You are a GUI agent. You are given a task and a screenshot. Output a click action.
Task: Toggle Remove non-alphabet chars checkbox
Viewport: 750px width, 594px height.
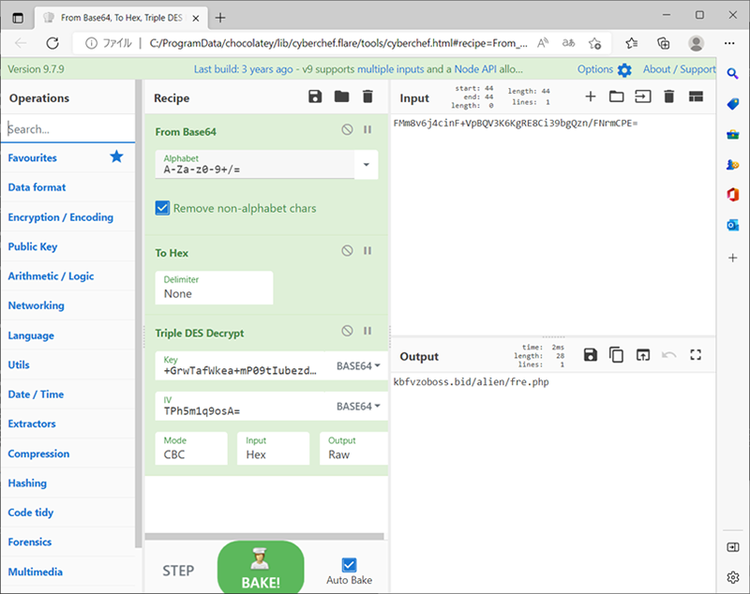click(x=162, y=208)
